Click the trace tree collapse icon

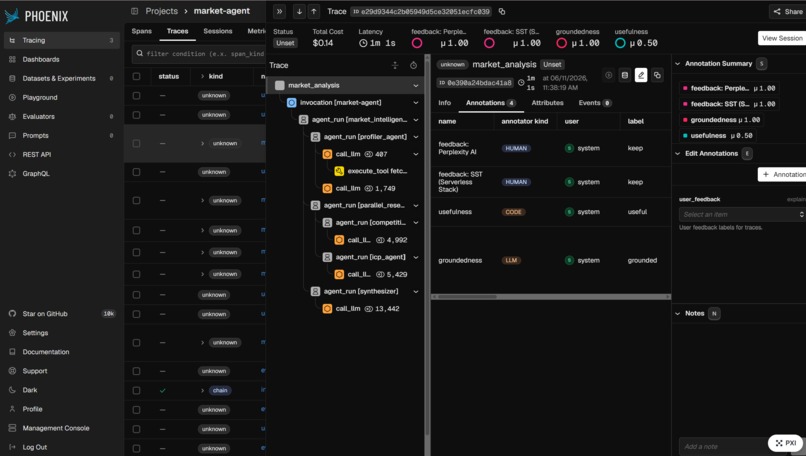pos(395,65)
